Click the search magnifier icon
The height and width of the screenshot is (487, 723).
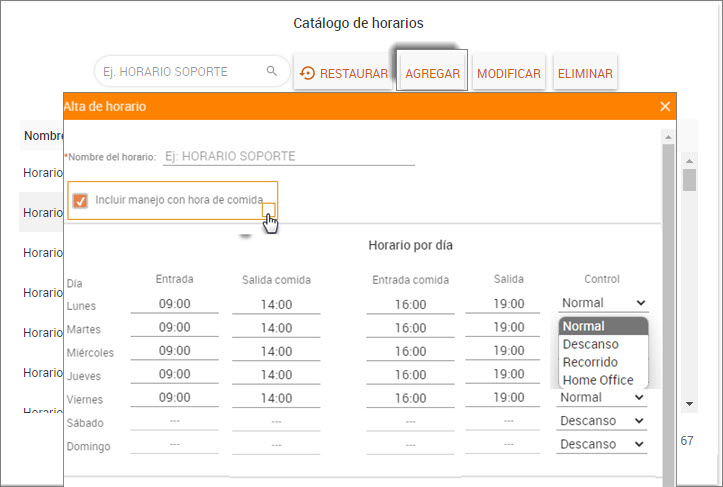pos(271,72)
